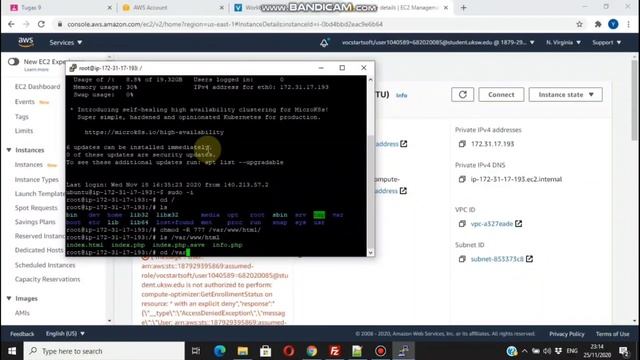Viewport: 640px width, 360px height.
Task: Click the browser back arrow
Action: pos(11,24)
